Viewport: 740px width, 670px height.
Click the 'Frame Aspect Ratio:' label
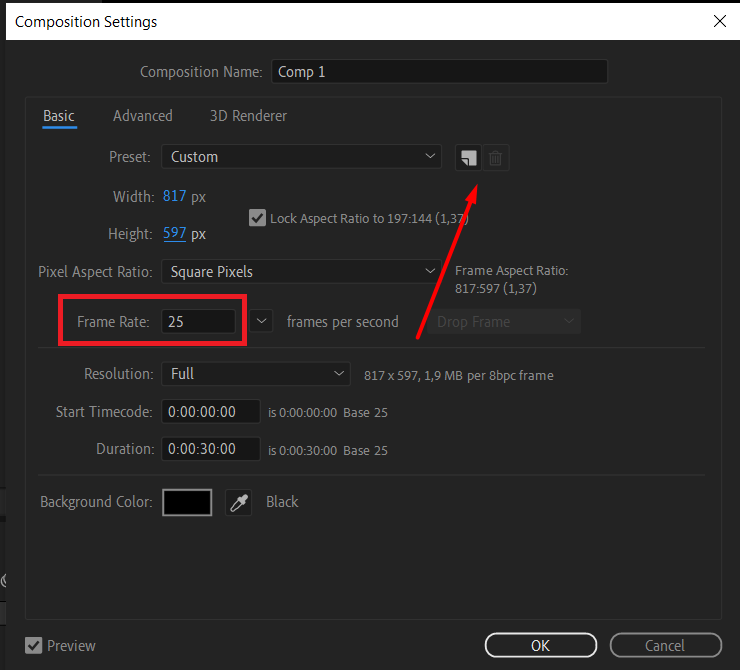(512, 271)
